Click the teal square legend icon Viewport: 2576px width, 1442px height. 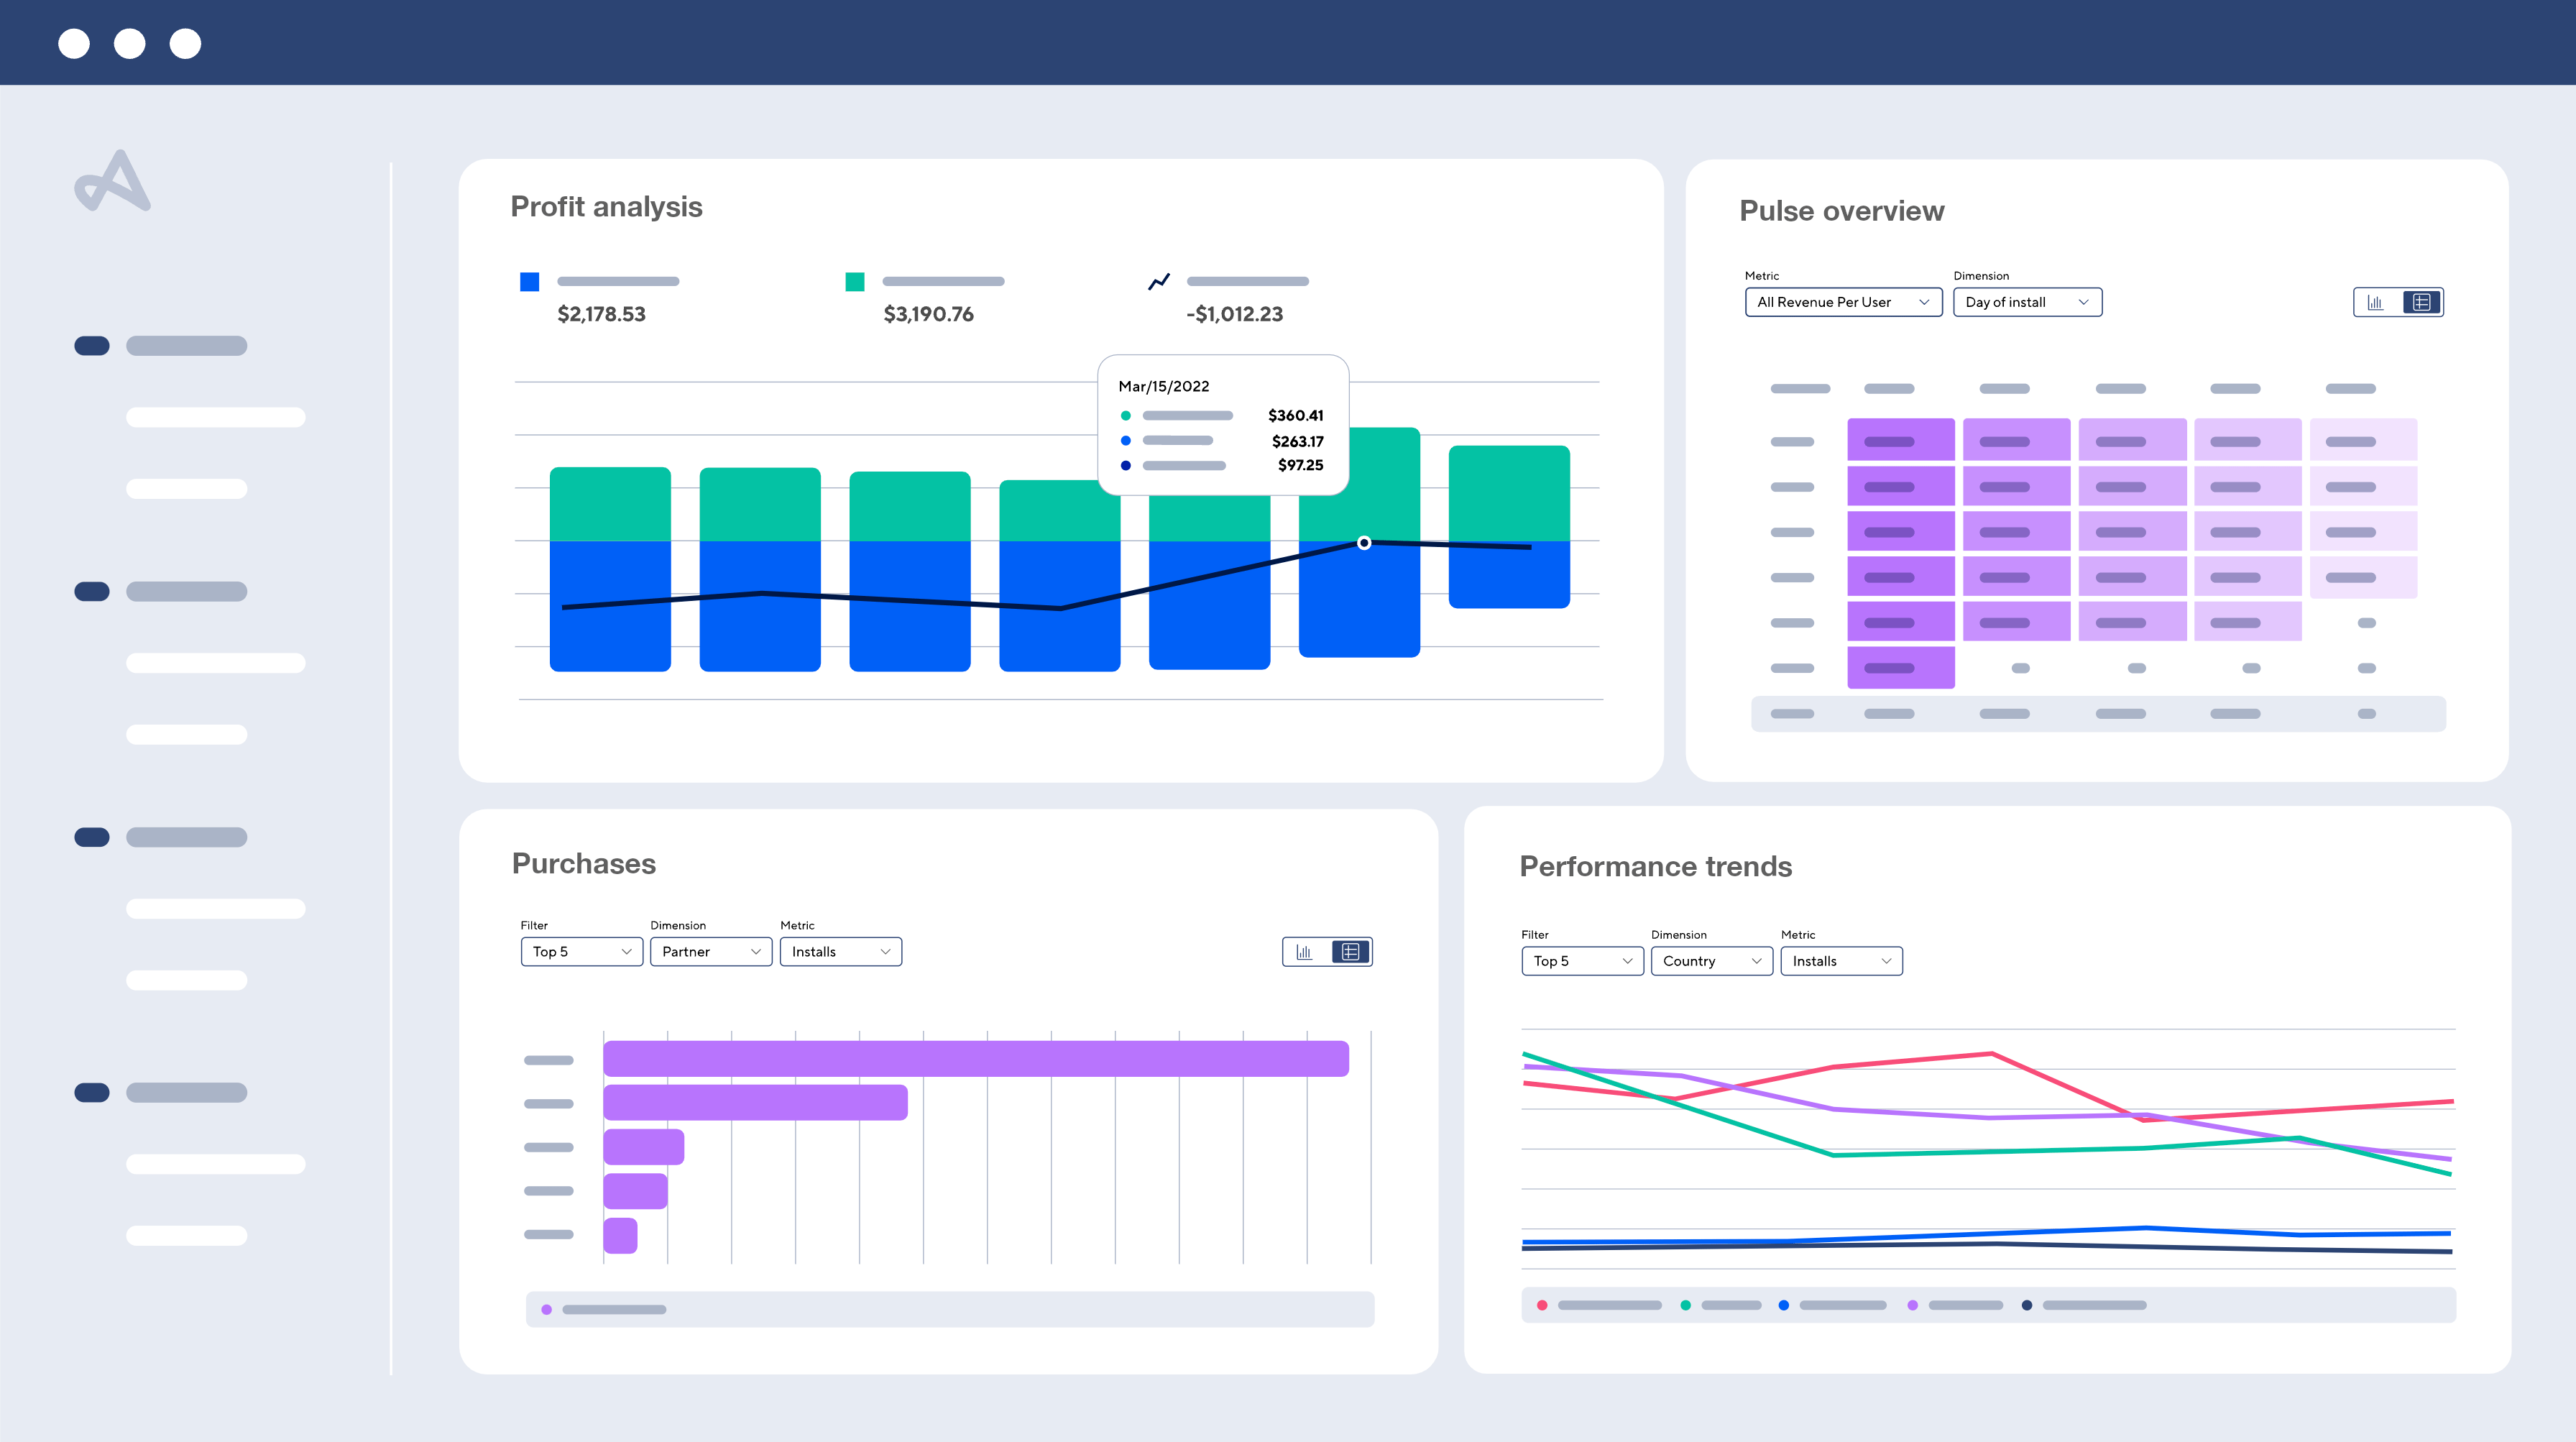pyautogui.click(x=855, y=282)
